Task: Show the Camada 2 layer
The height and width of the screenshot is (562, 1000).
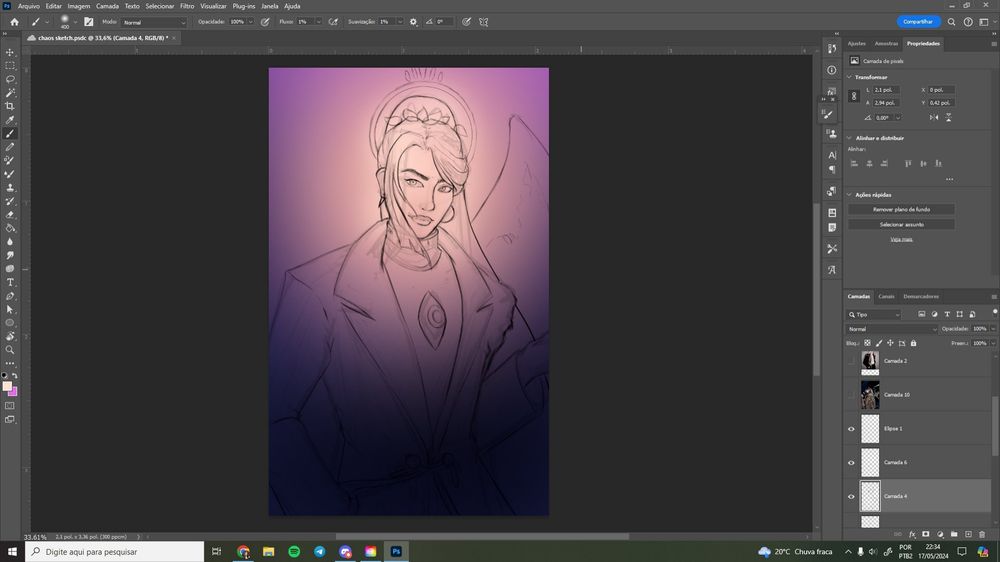Action: [x=851, y=361]
